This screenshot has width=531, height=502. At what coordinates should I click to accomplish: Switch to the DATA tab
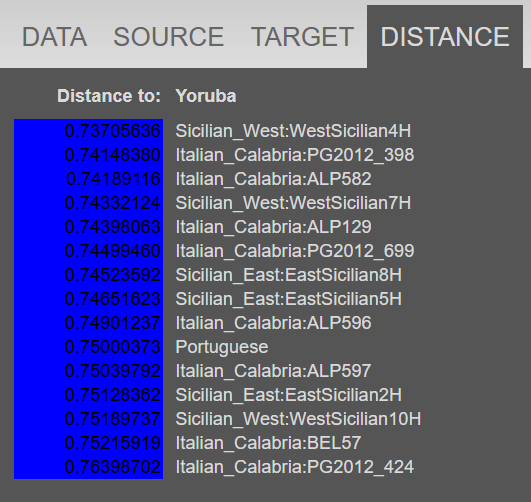tap(55, 37)
